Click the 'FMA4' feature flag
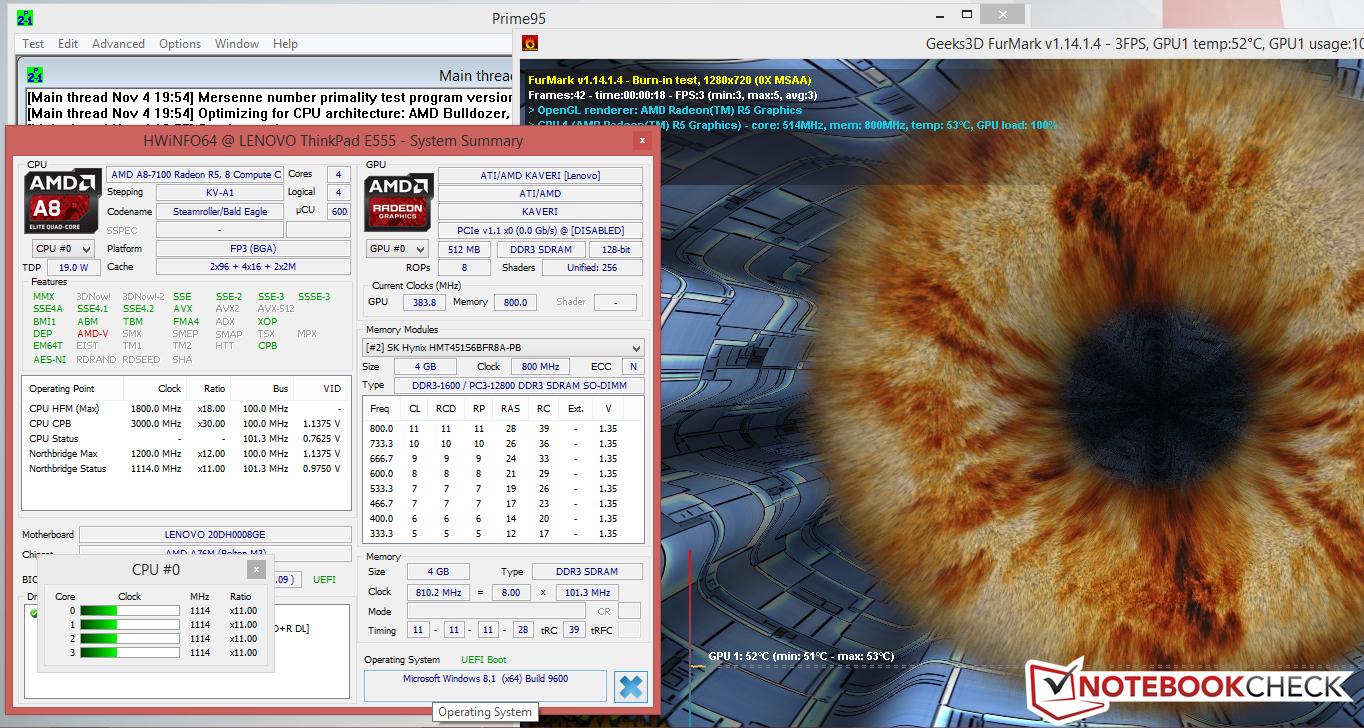Screen dimensions: 1364x728 [x=186, y=322]
